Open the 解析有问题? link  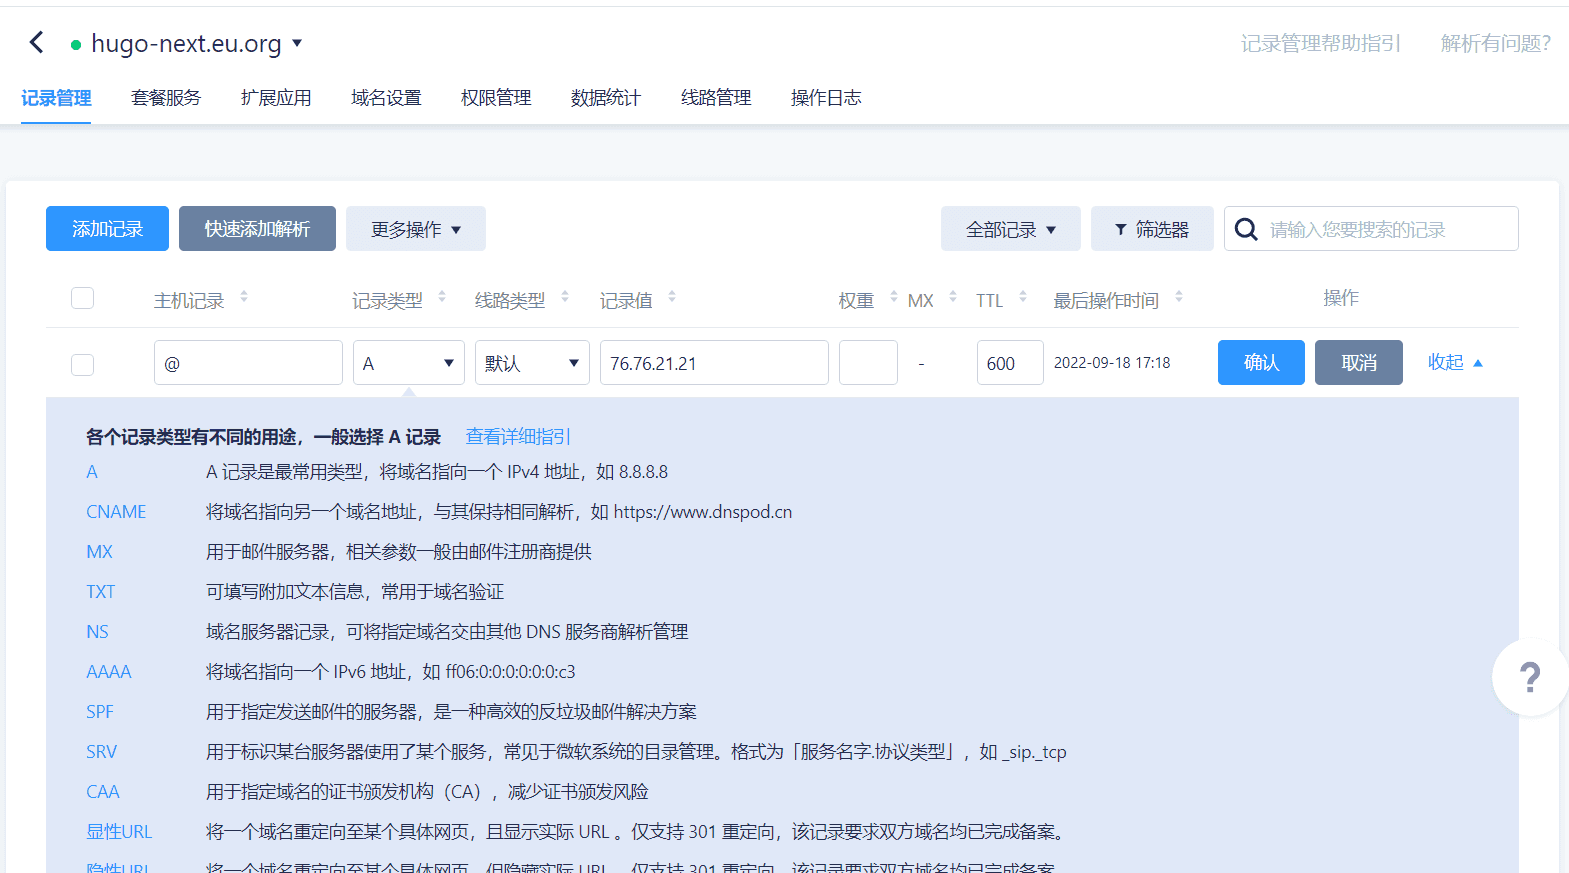click(1496, 43)
